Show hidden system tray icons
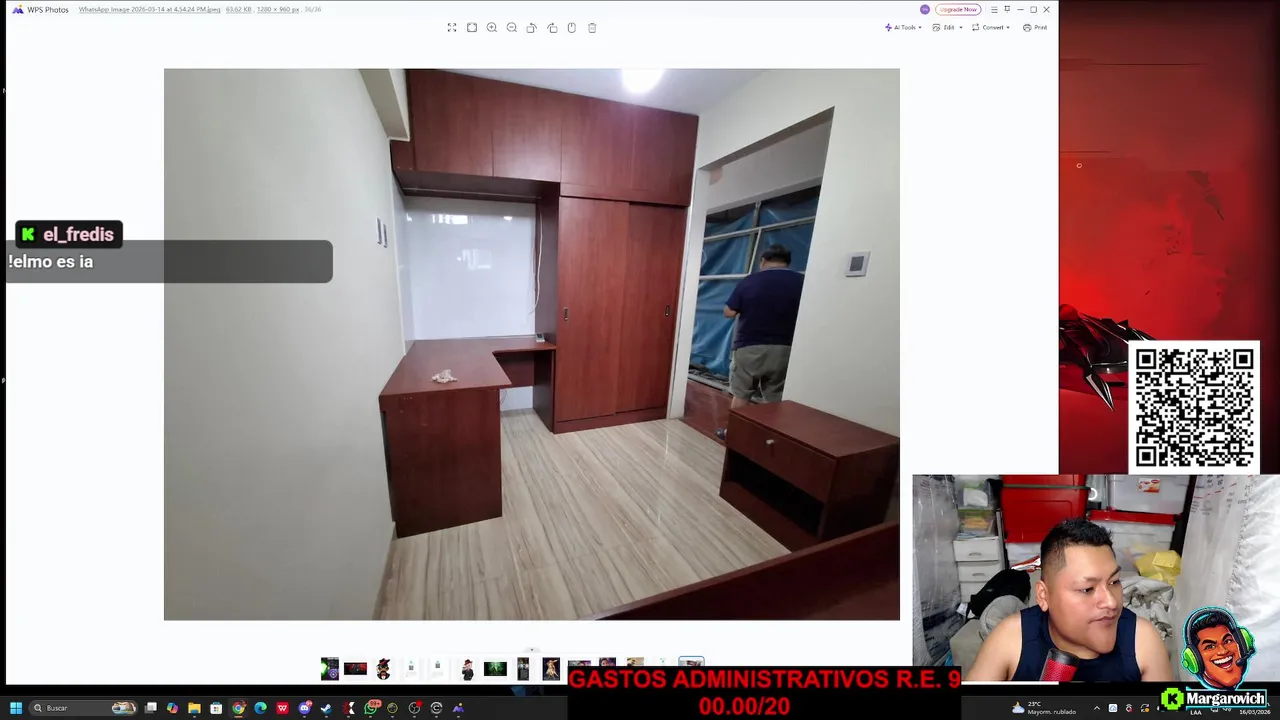 pos(1096,708)
